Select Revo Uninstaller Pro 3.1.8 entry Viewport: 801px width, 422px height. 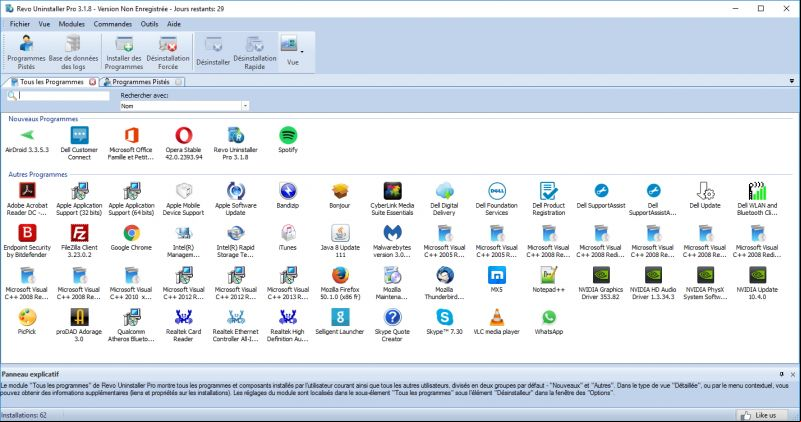235,144
